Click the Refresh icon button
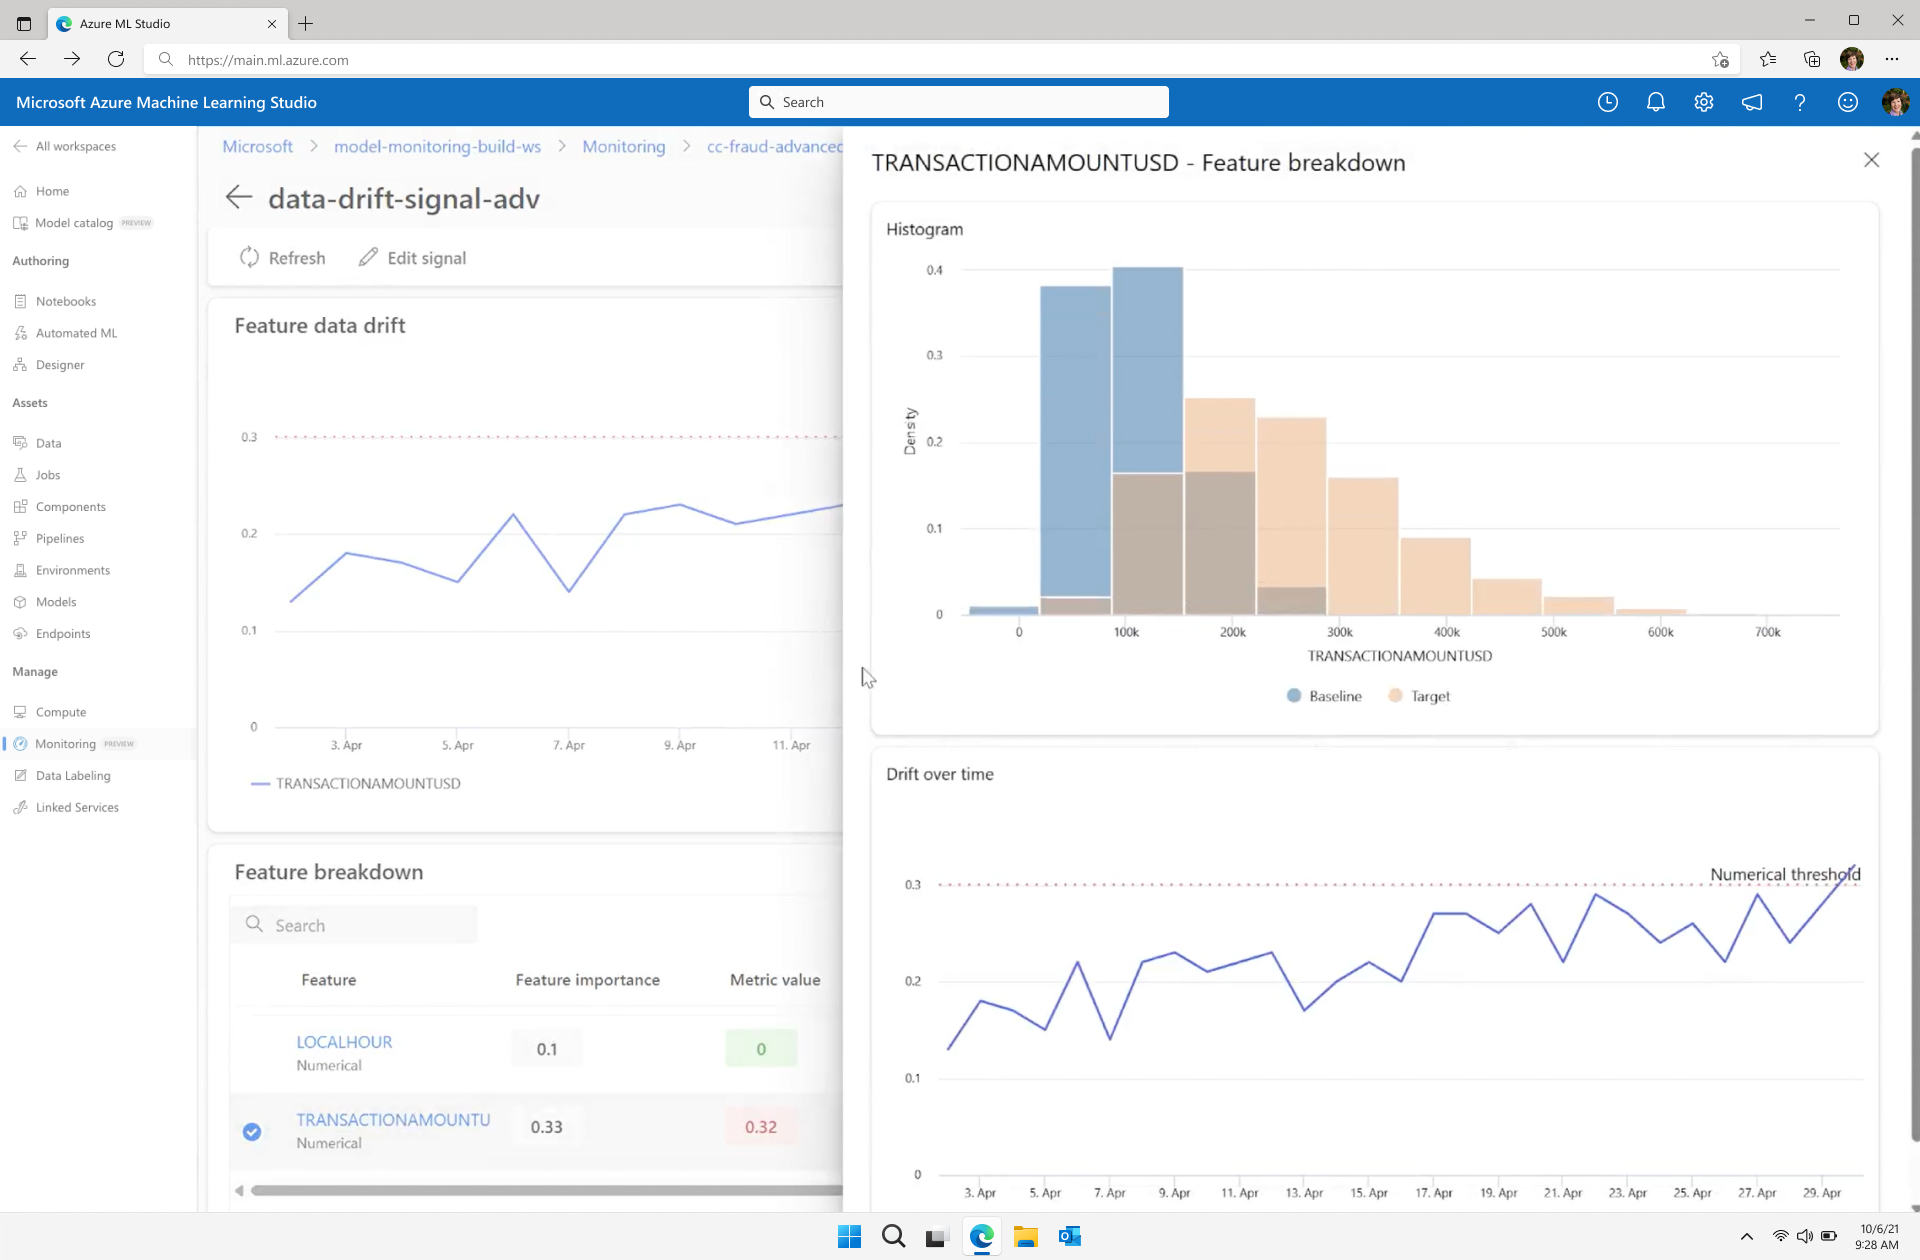 tap(250, 258)
